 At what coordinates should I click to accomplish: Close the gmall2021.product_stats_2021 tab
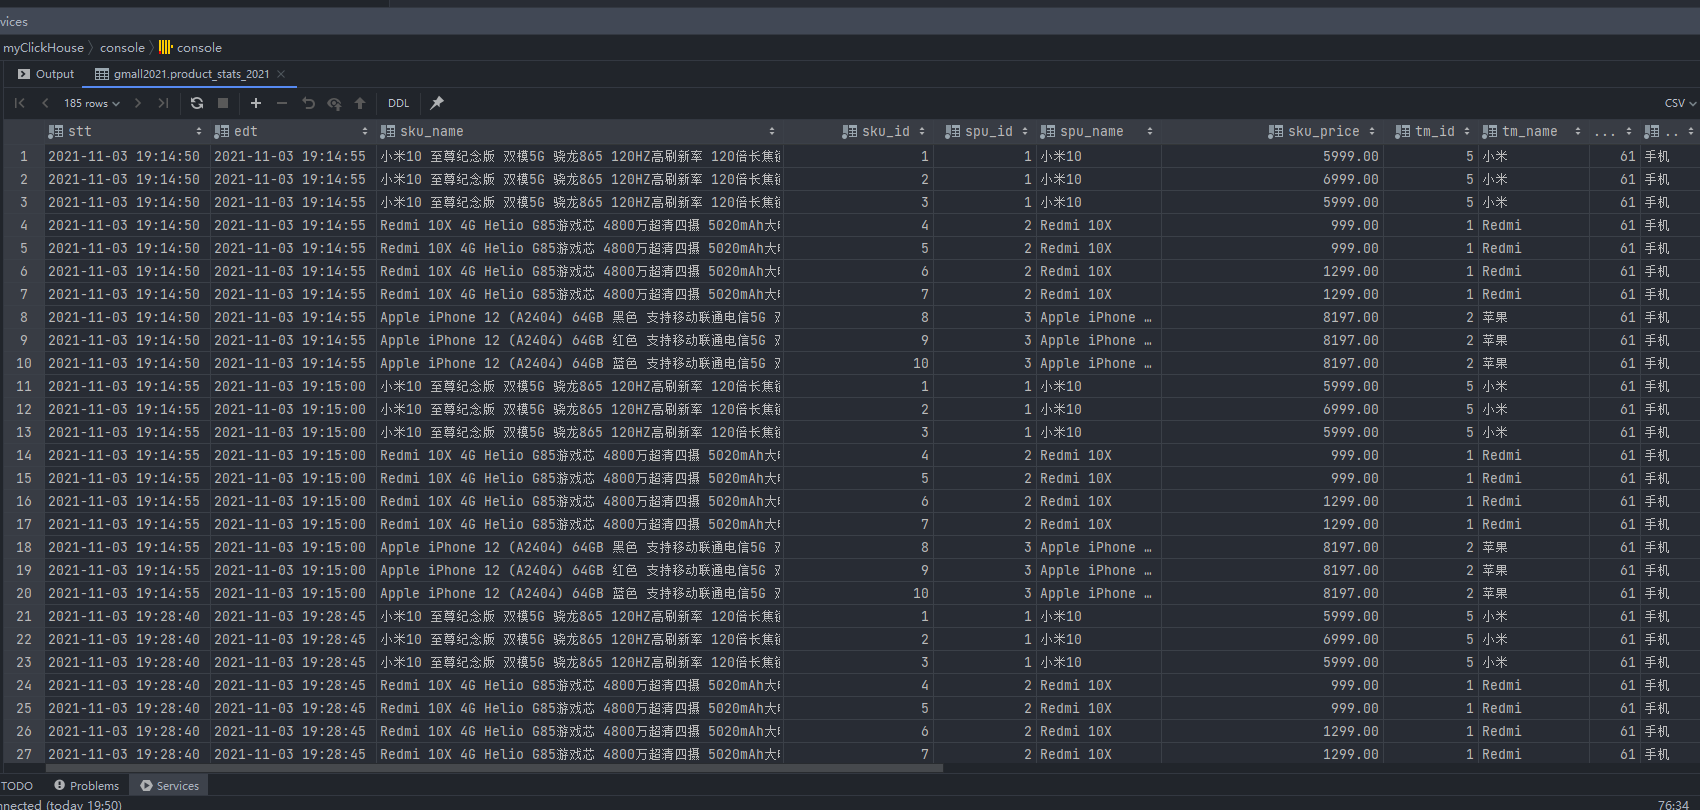[281, 74]
